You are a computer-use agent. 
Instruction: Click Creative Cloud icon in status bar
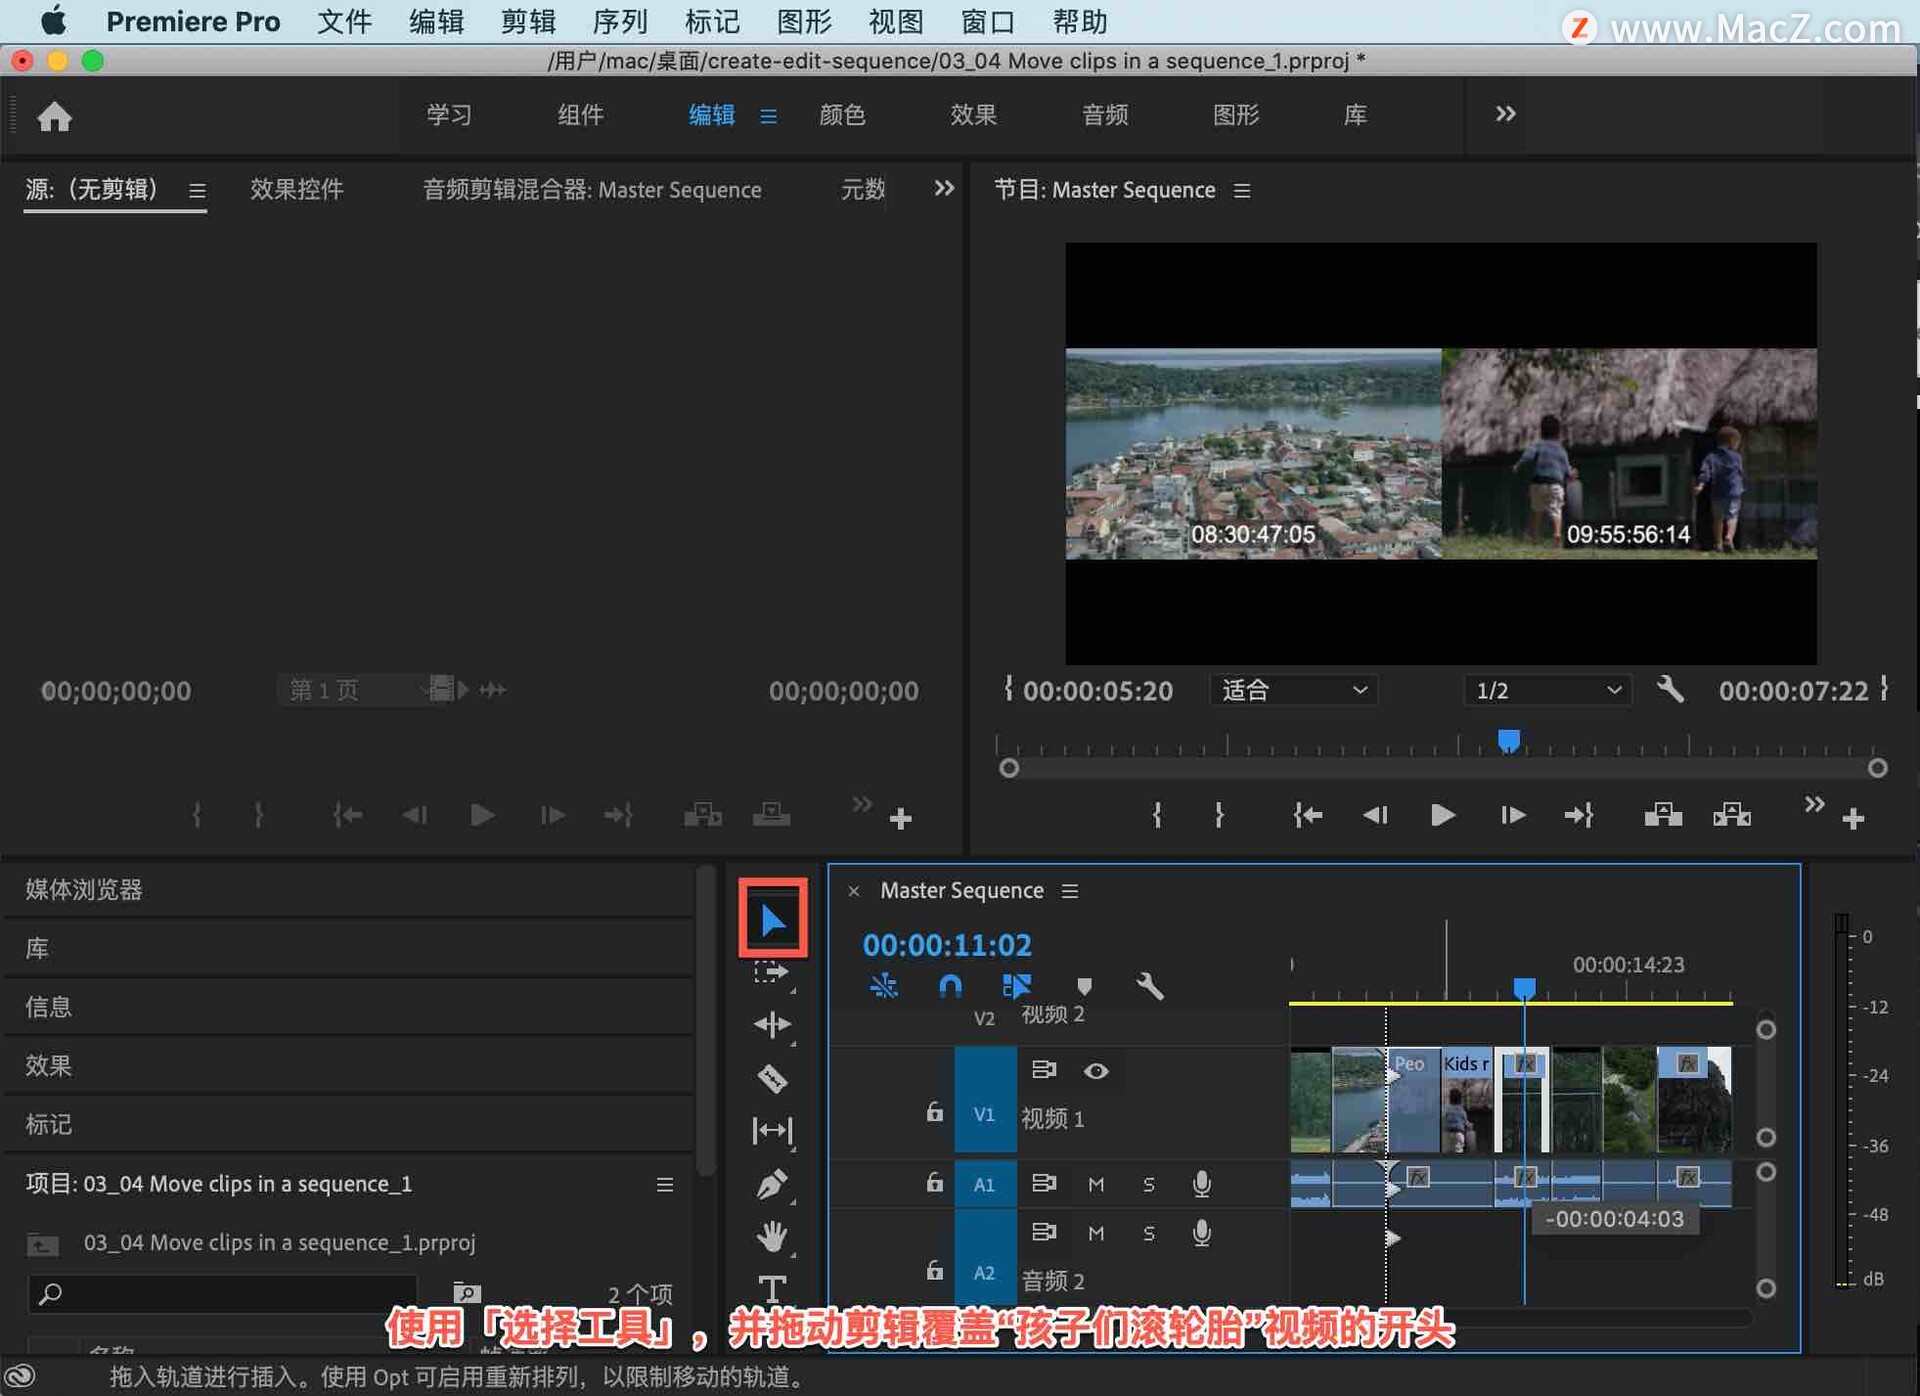pos(21,1377)
